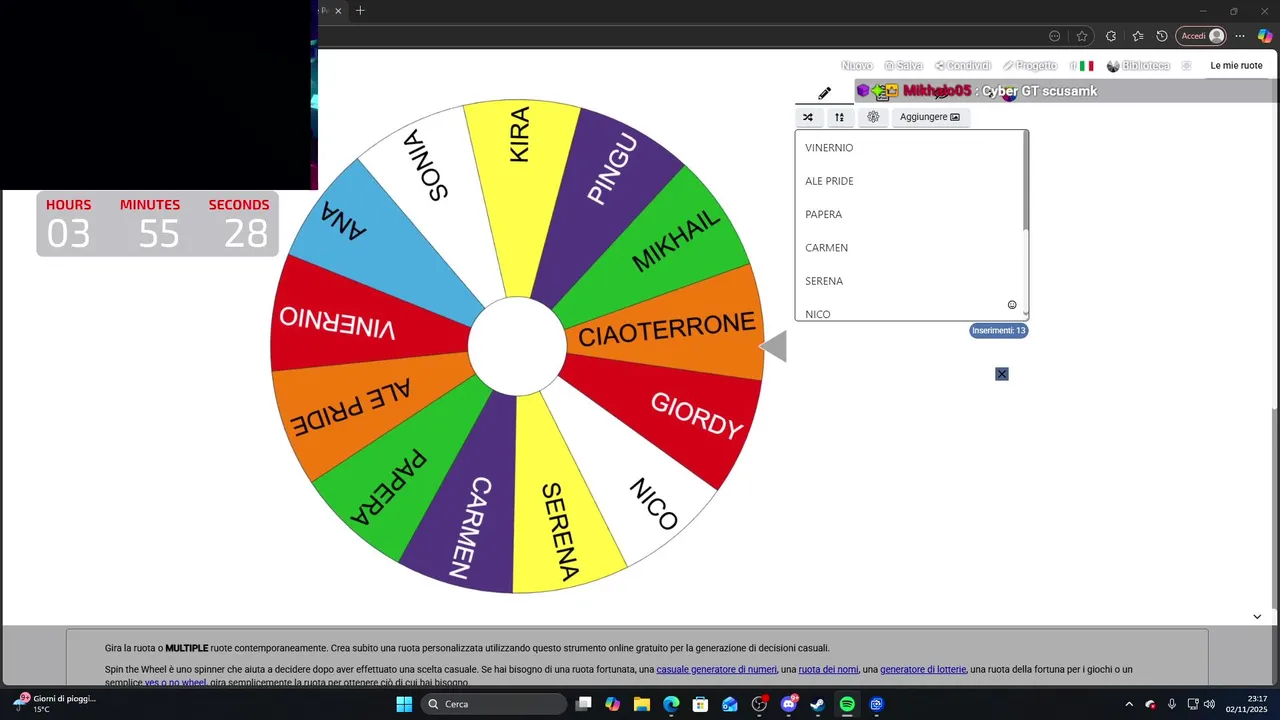Viewport: 1280px width, 720px height.
Task: Open browser extensions icon
Action: point(1110,36)
